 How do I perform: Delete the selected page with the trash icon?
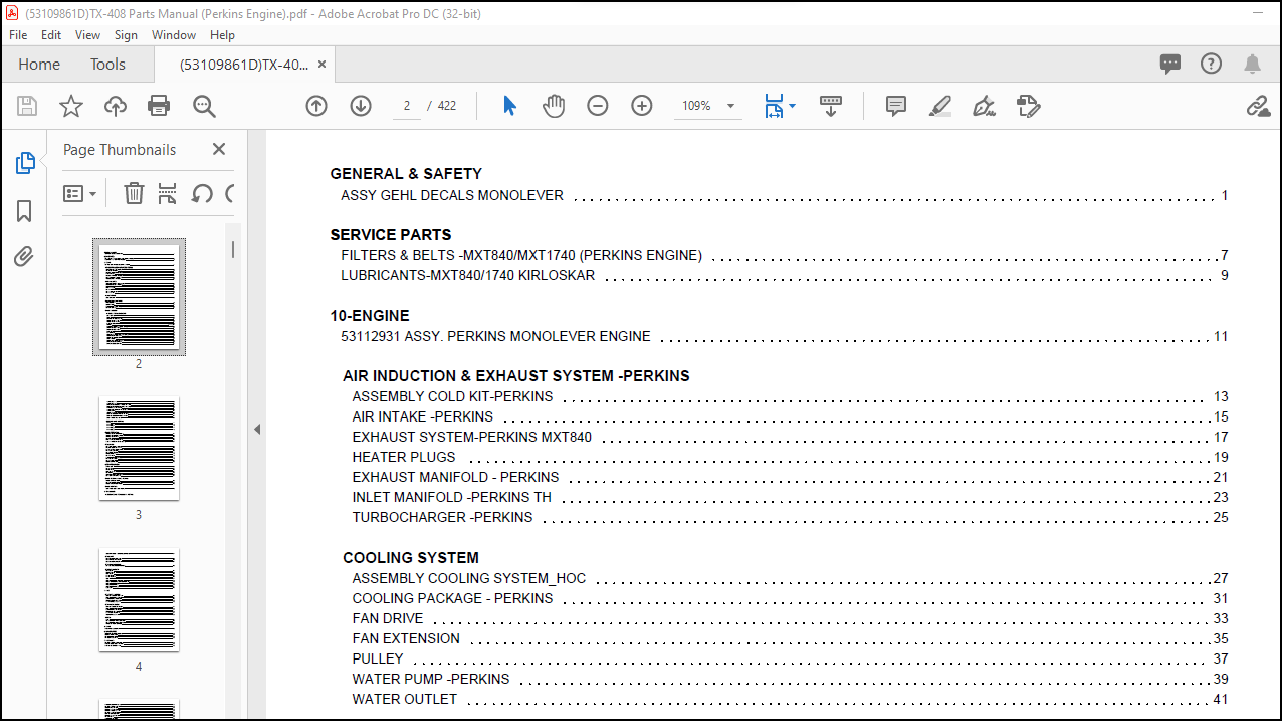(x=134, y=193)
